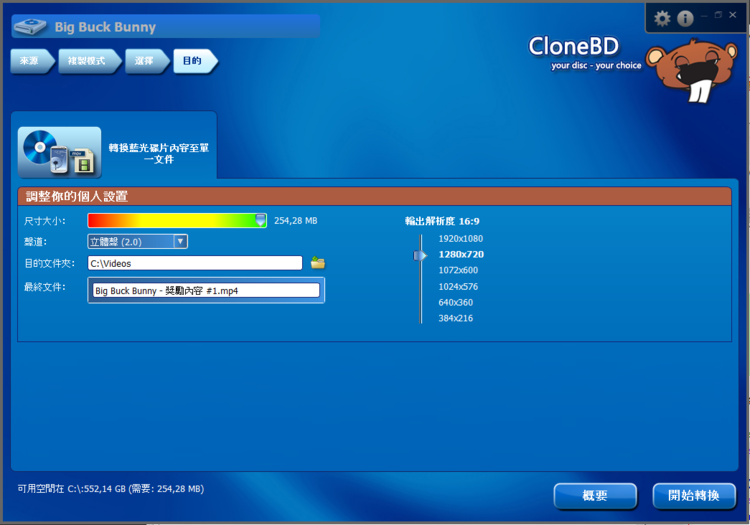Image resolution: width=750 pixels, height=525 pixels.
Task: Select 1072x600 output resolution
Action: click(458, 270)
